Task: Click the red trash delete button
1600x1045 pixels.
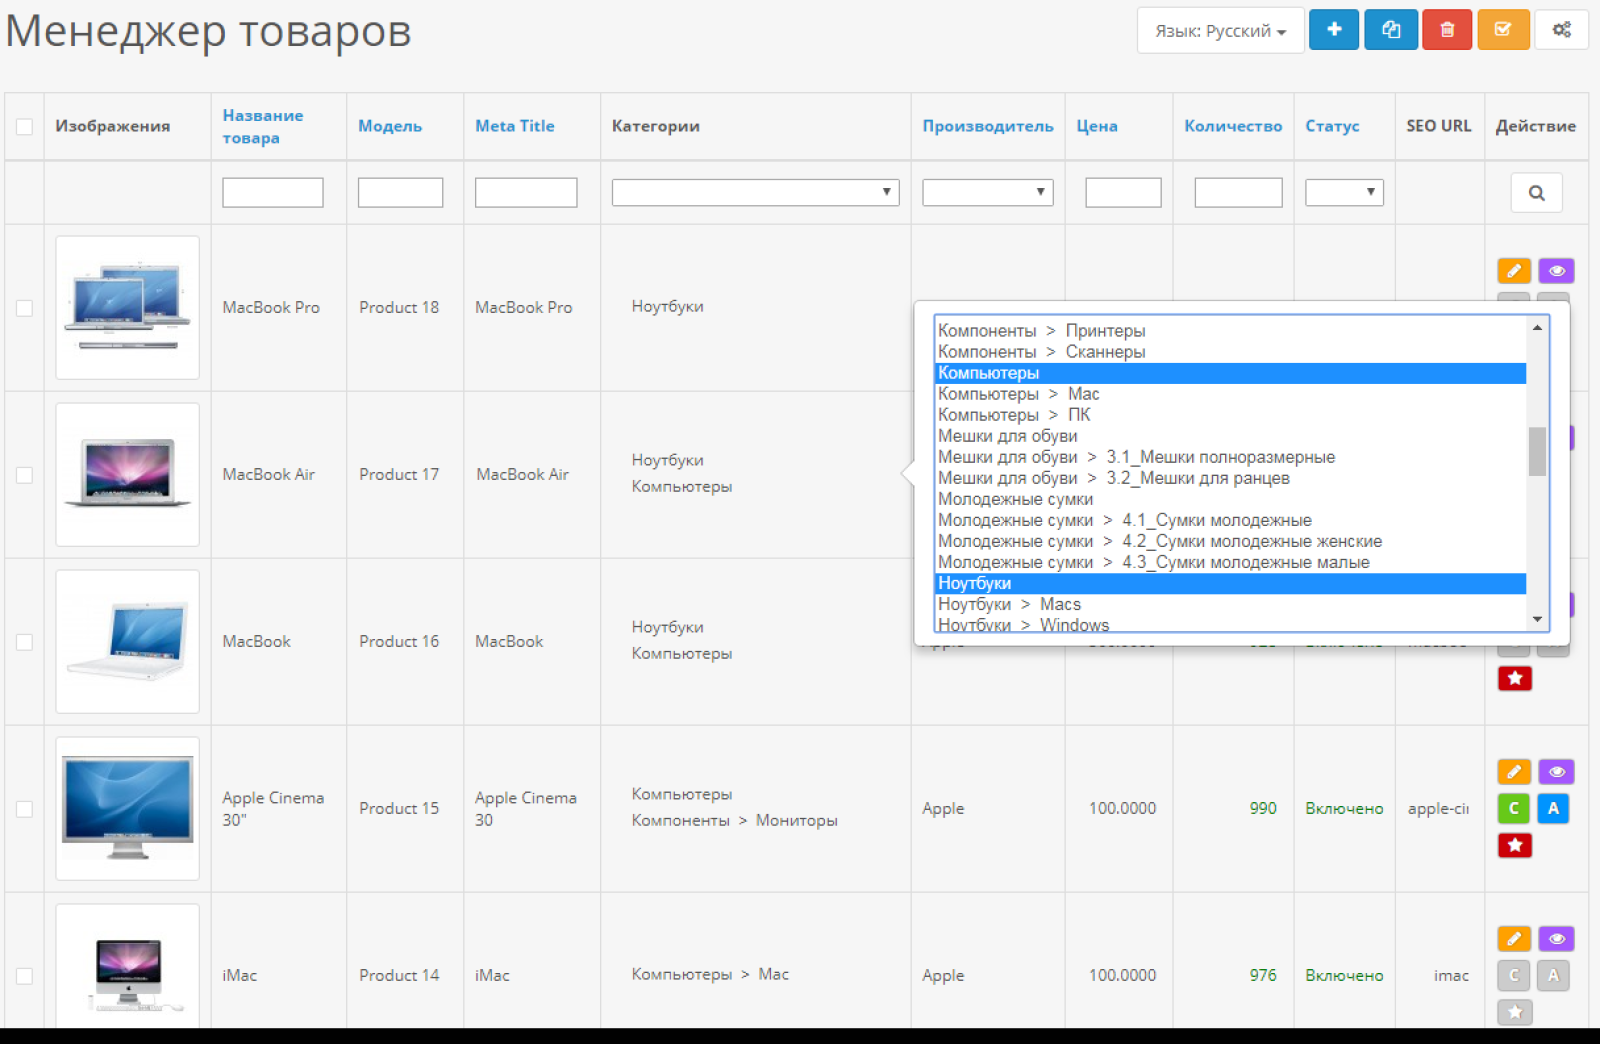Action: pyautogui.click(x=1447, y=30)
